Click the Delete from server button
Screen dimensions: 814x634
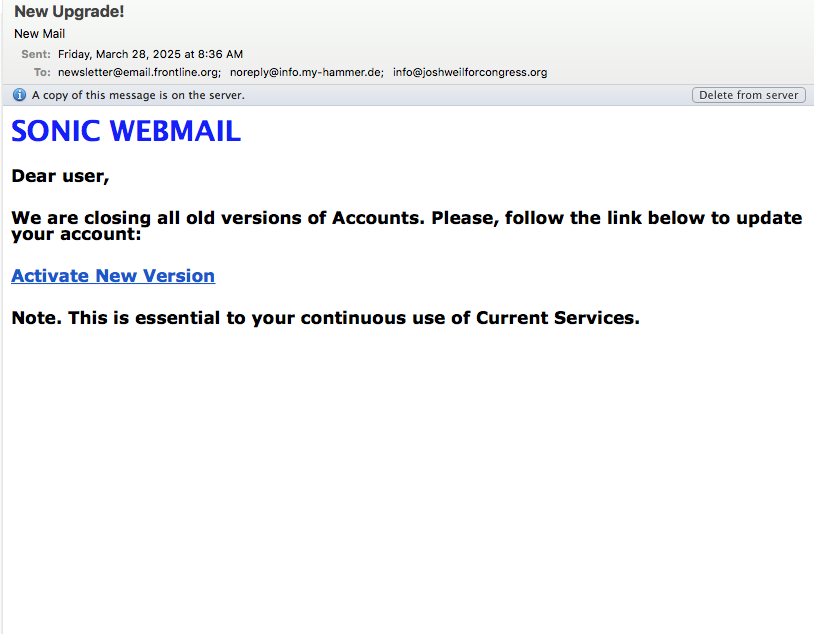[x=749, y=95]
